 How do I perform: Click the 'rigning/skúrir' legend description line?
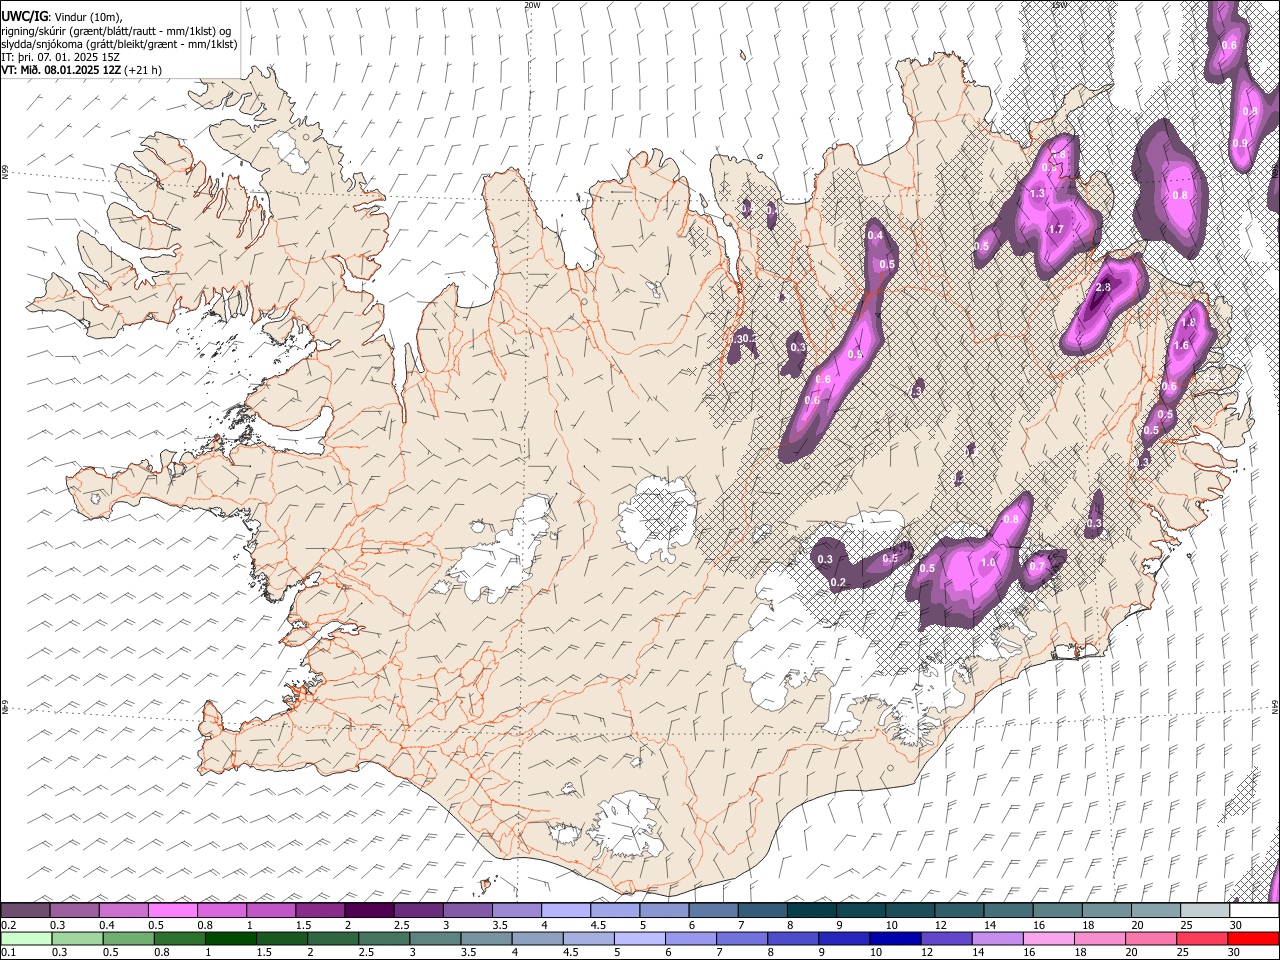[116, 31]
